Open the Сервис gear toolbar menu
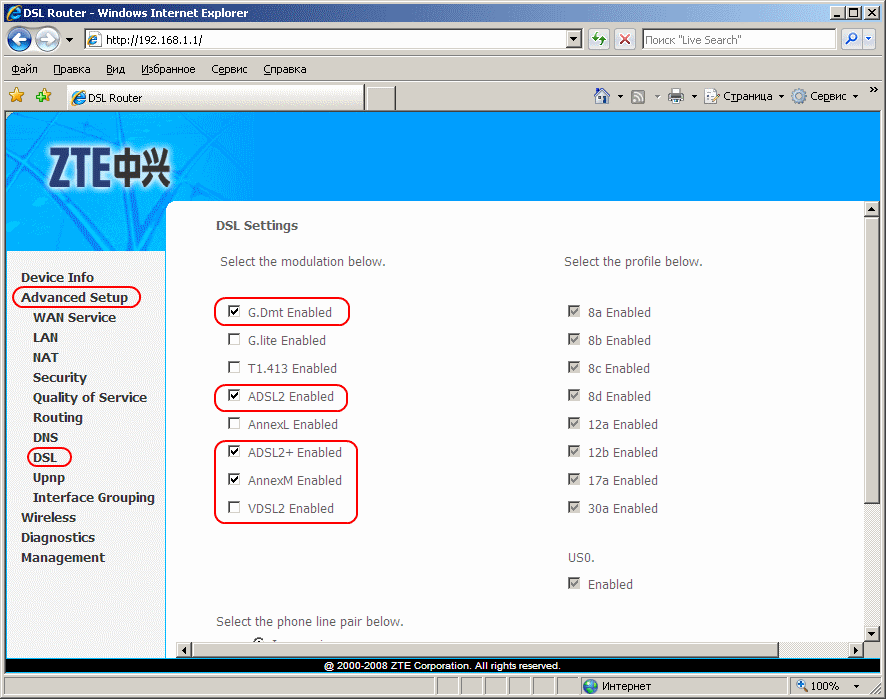This screenshot has height=699, width=886. click(x=824, y=96)
